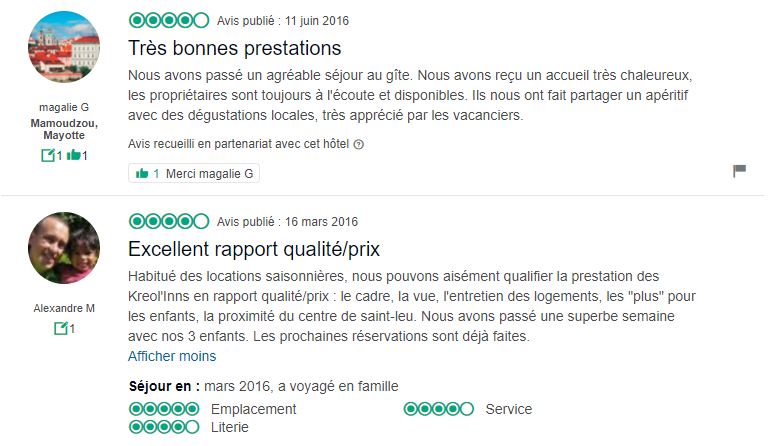Click the thumbs-up icon in Merci button

pyautogui.click(x=142, y=173)
